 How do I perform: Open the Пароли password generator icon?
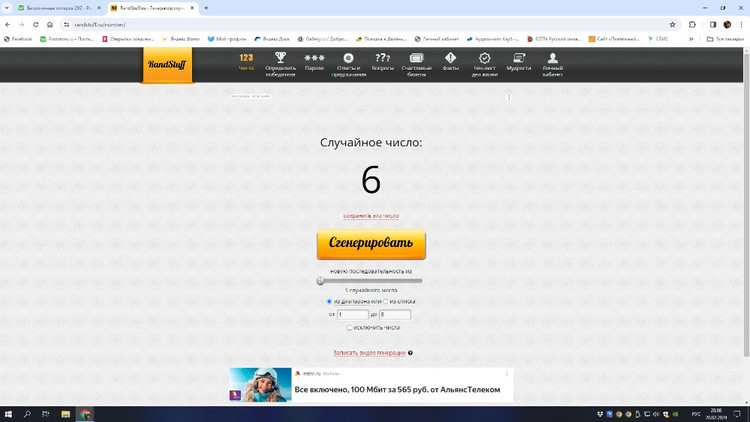tap(314, 61)
